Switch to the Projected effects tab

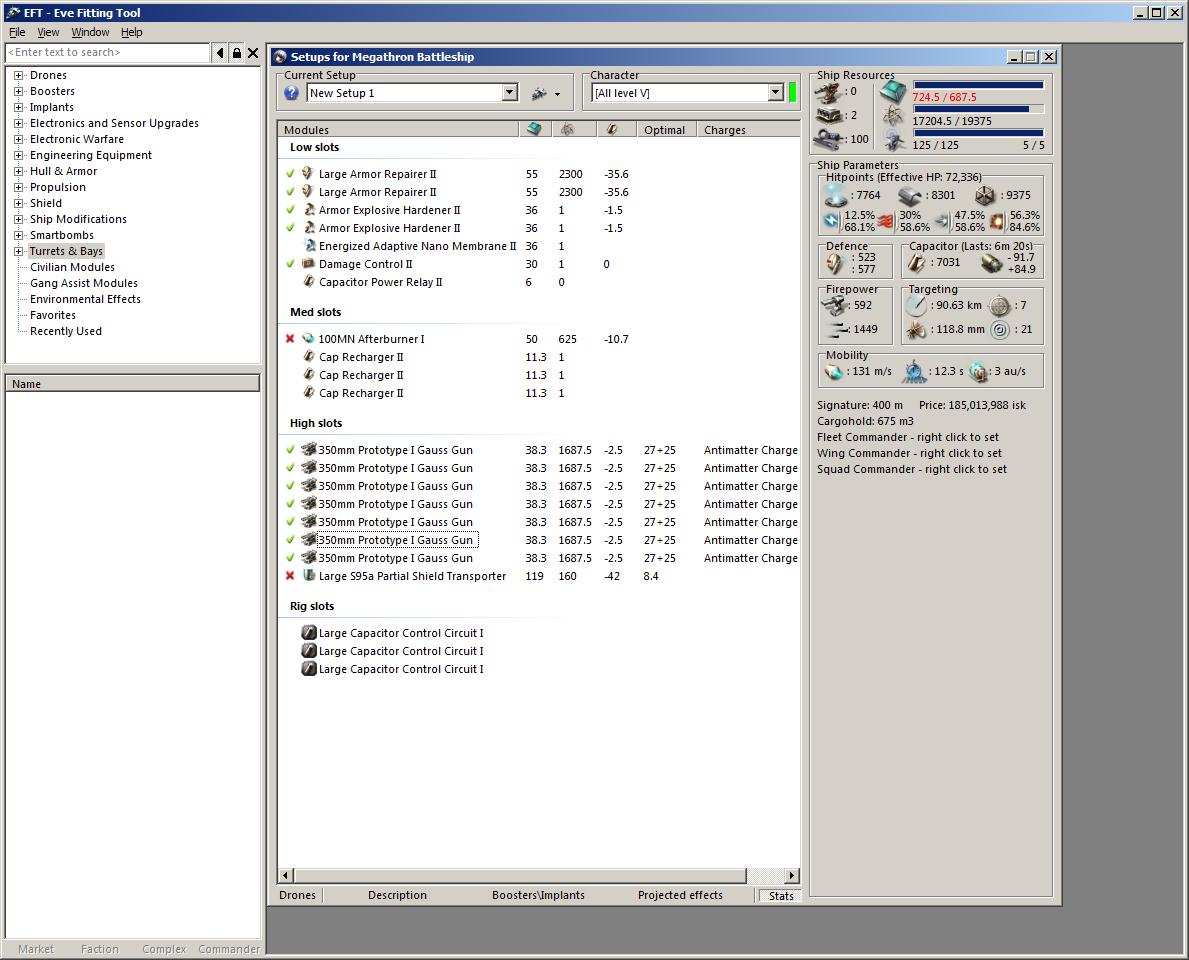point(680,896)
